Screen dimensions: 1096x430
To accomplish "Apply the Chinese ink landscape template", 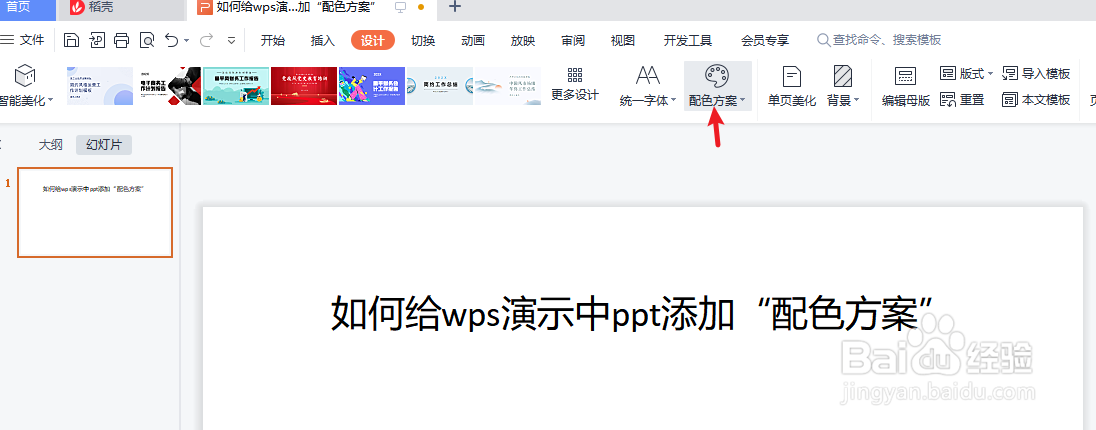I will click(507, 86).
